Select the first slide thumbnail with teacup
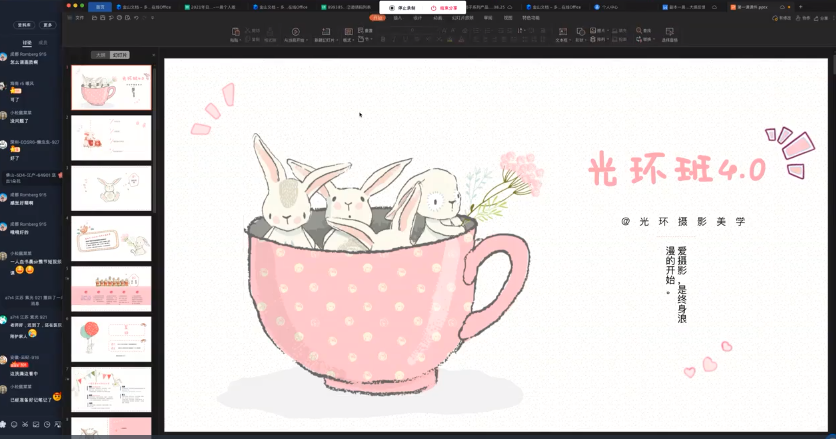Viewport: 836px width, 439px height. pyautogui.click(x=111, y=87)
